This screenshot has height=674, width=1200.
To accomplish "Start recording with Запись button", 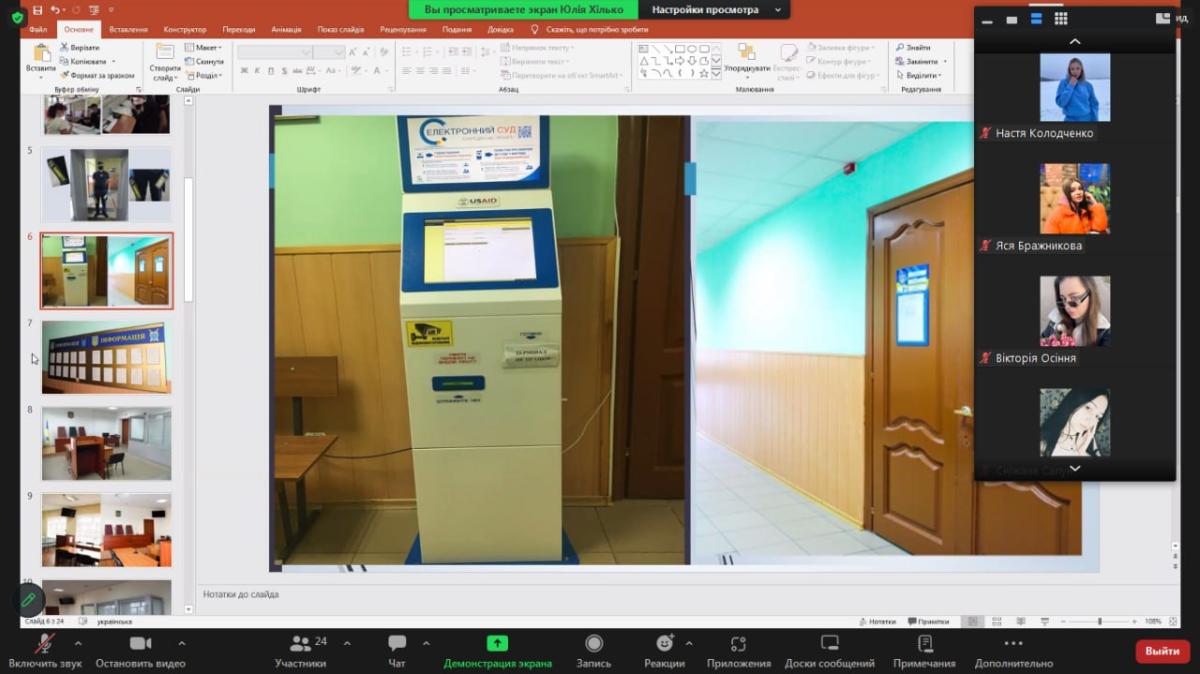I will tap(594, 644).
